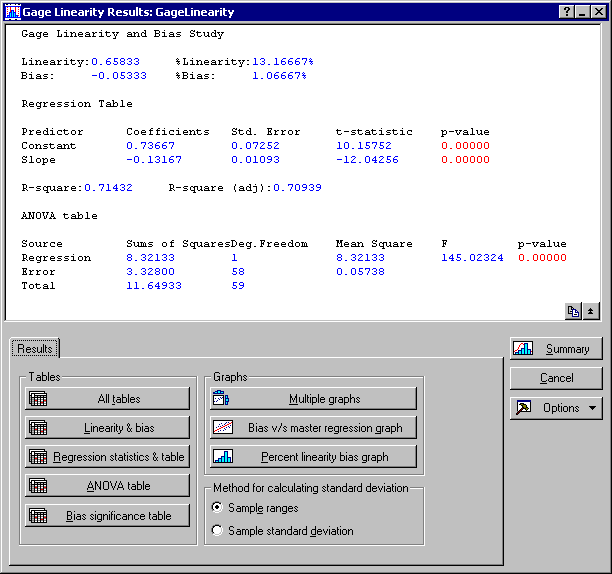Close the Gage Linearity Results window

(598, 12)
